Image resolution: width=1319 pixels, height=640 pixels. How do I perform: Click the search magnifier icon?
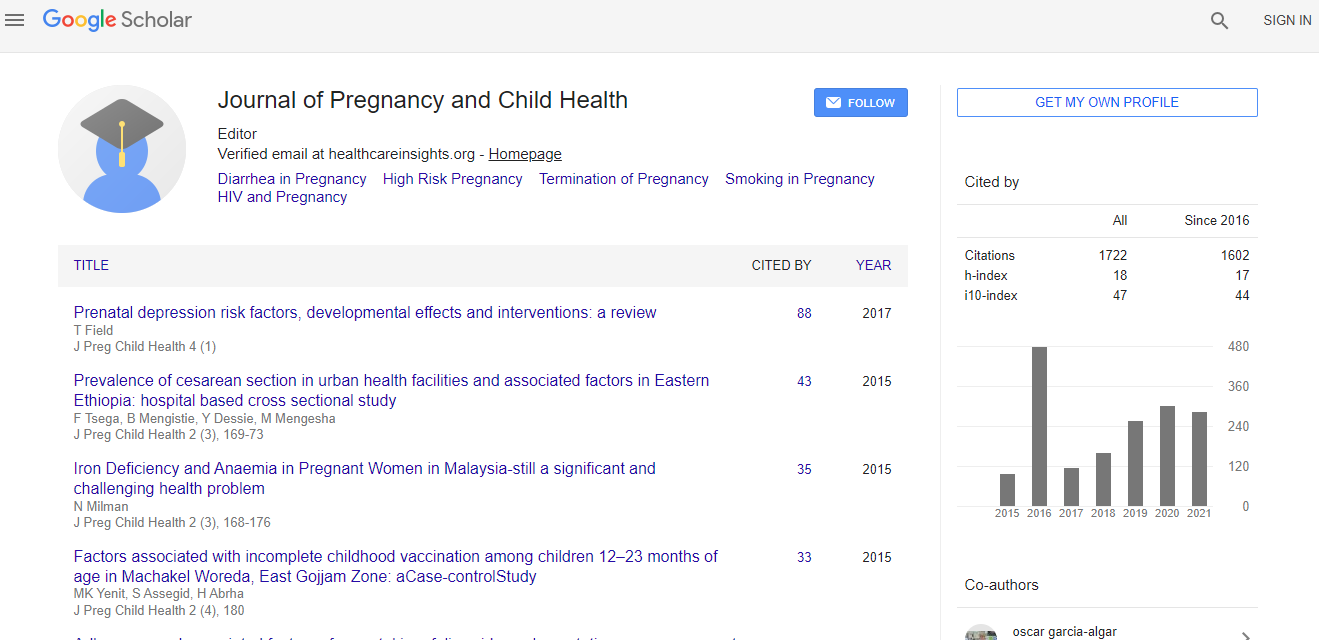1219,20
